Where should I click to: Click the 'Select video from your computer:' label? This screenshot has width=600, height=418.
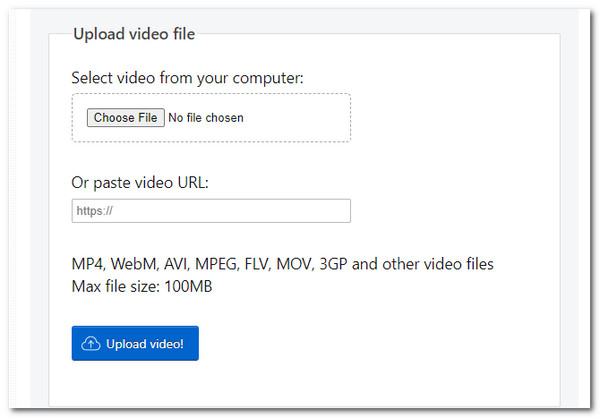point(187,78)
